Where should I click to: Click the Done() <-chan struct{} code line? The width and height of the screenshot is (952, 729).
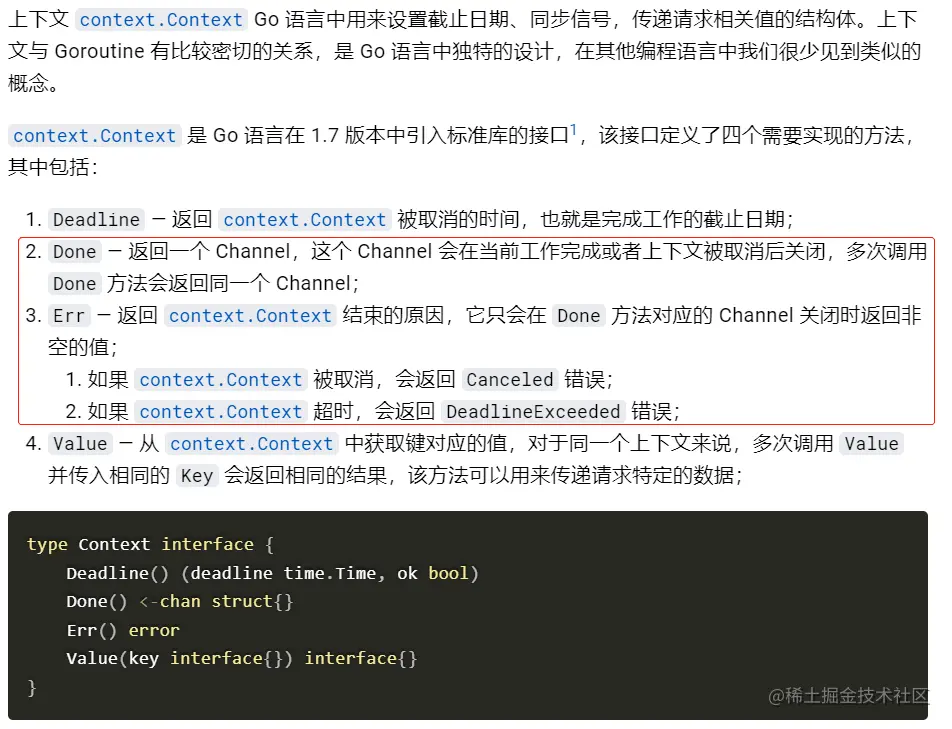(x=179, y=601)
